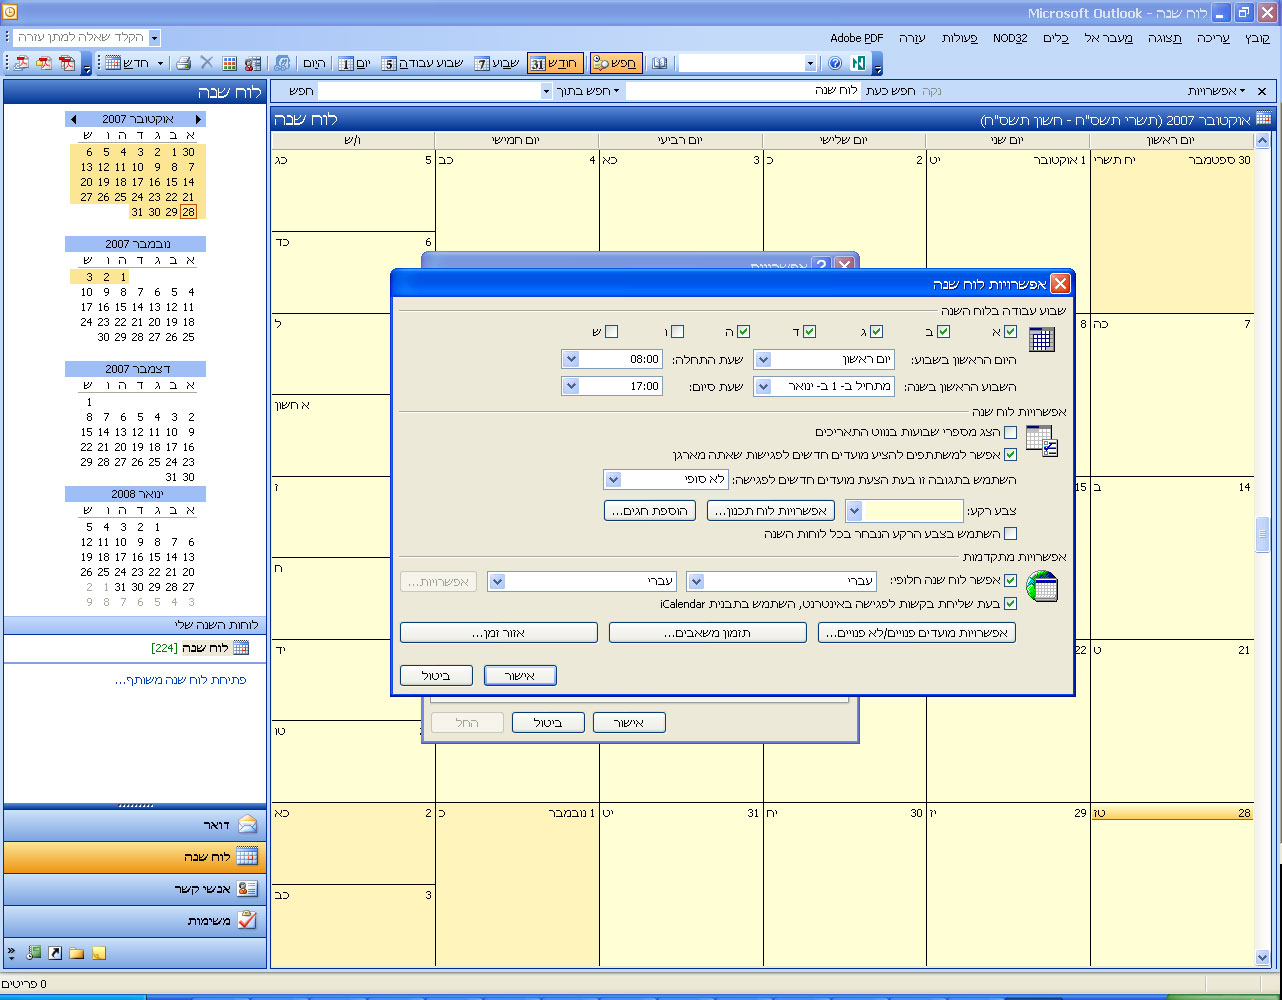
Task: Click the New (חדש) calendar item button
Action: click(x=127, y=63)
